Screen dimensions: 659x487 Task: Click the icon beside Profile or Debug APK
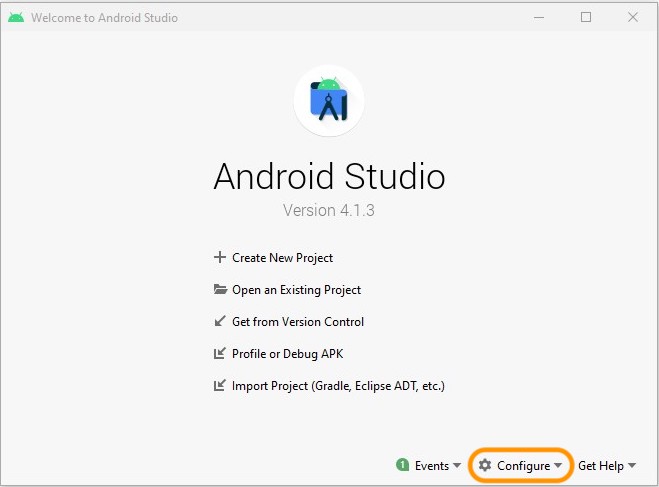[x=220, y=353]
